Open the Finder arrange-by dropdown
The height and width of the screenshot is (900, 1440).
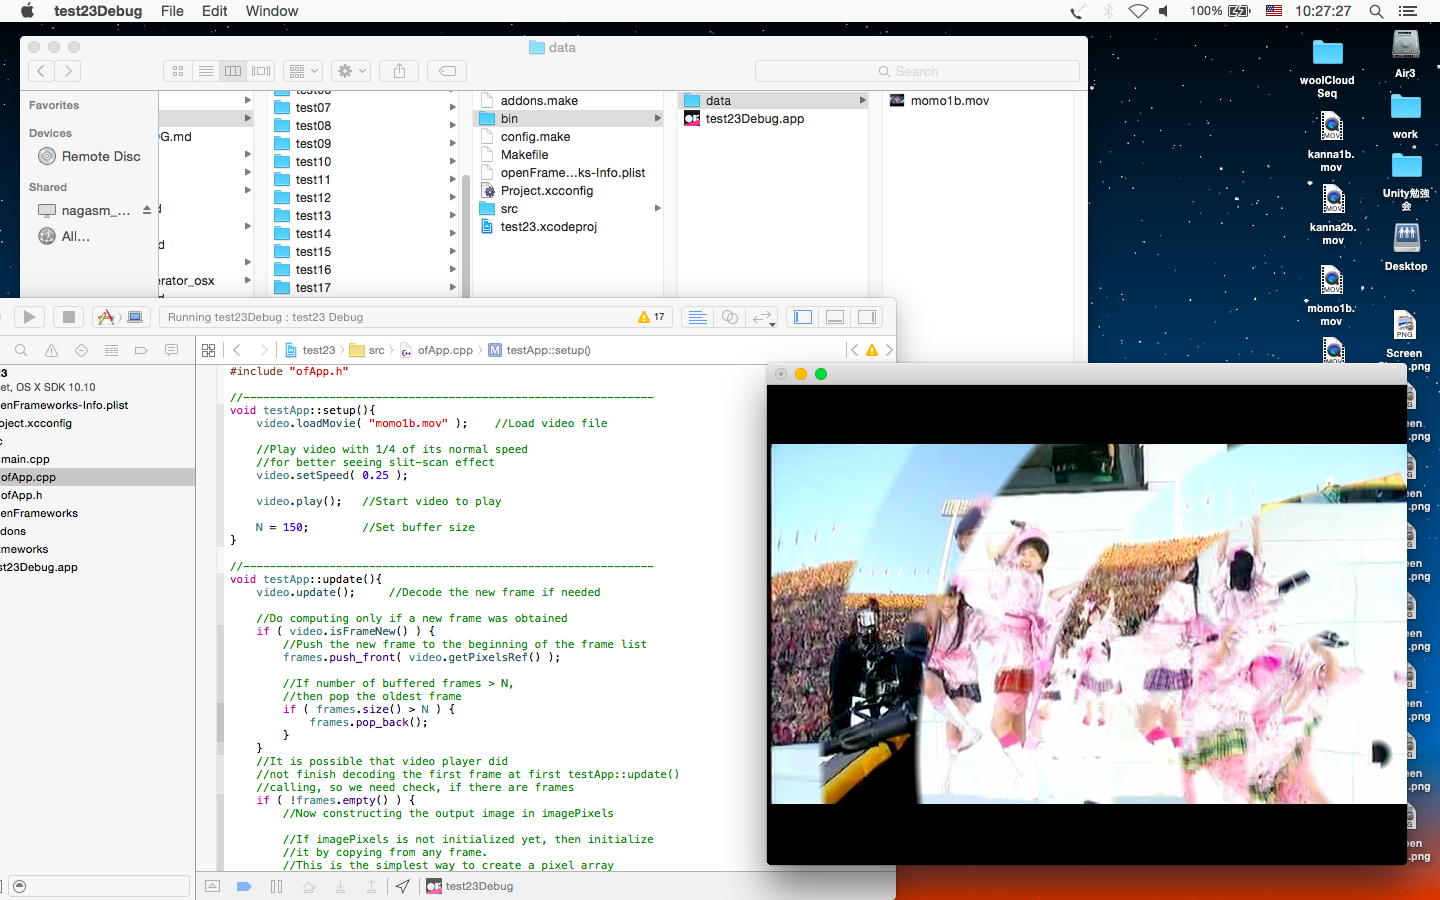click(302, 71)
